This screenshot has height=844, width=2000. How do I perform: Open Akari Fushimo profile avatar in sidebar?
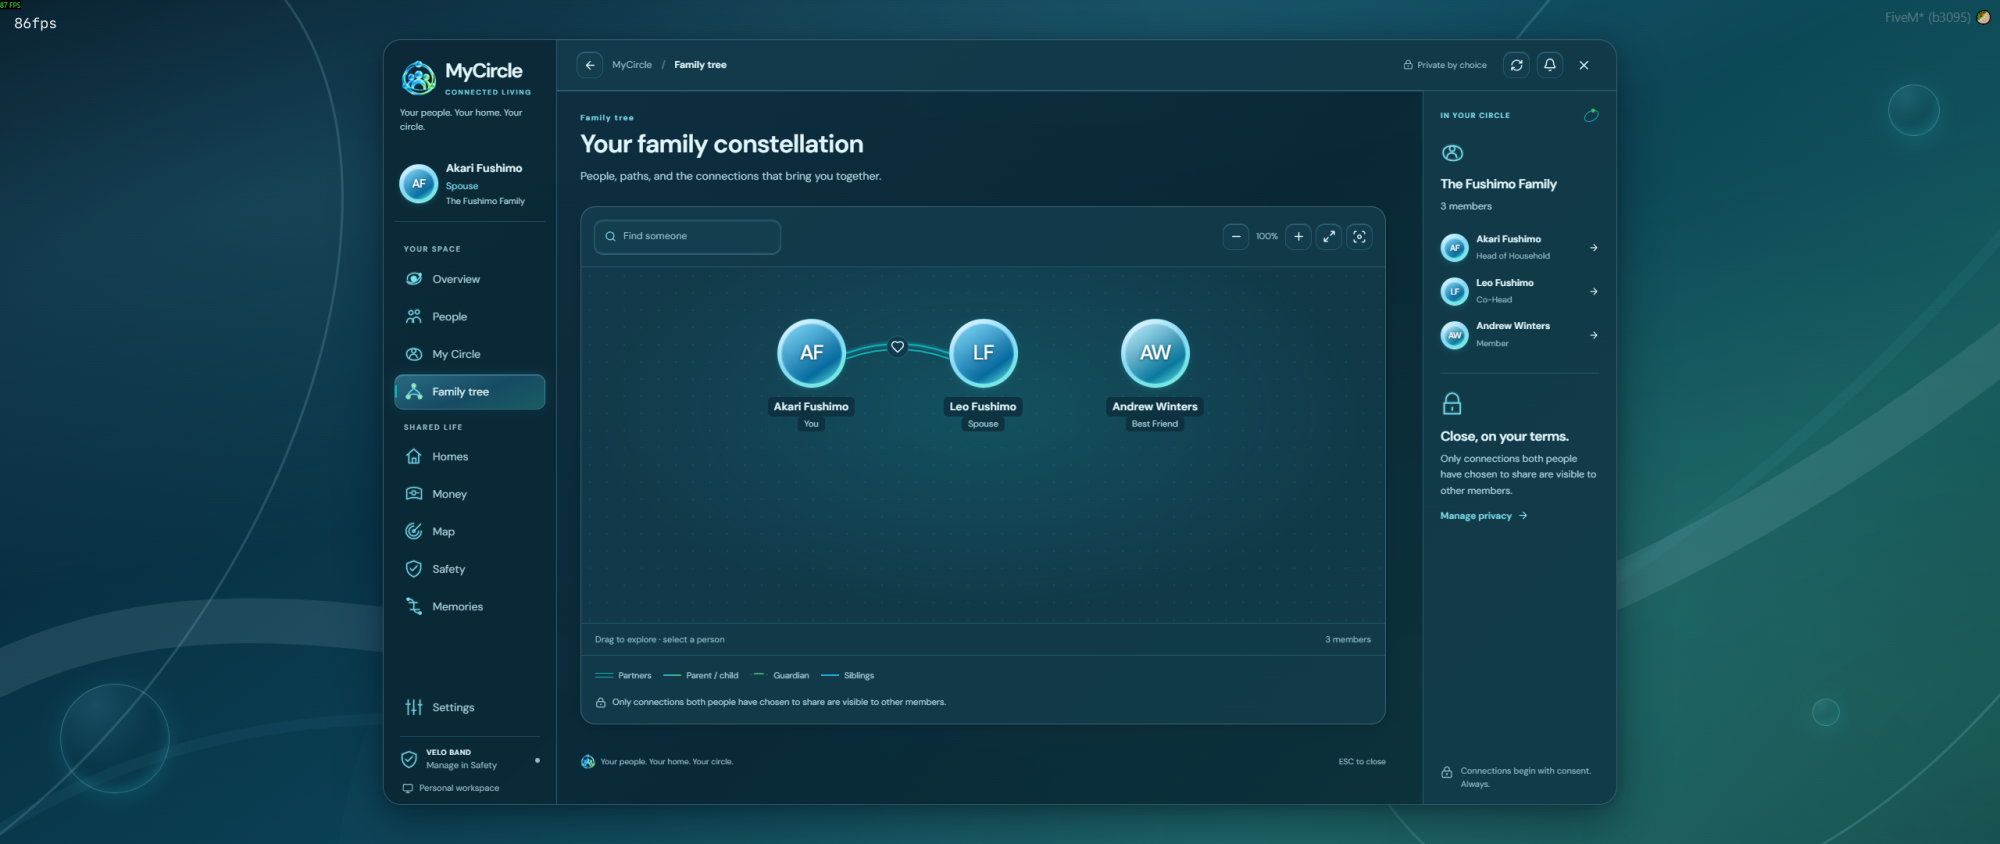point(419,184)
